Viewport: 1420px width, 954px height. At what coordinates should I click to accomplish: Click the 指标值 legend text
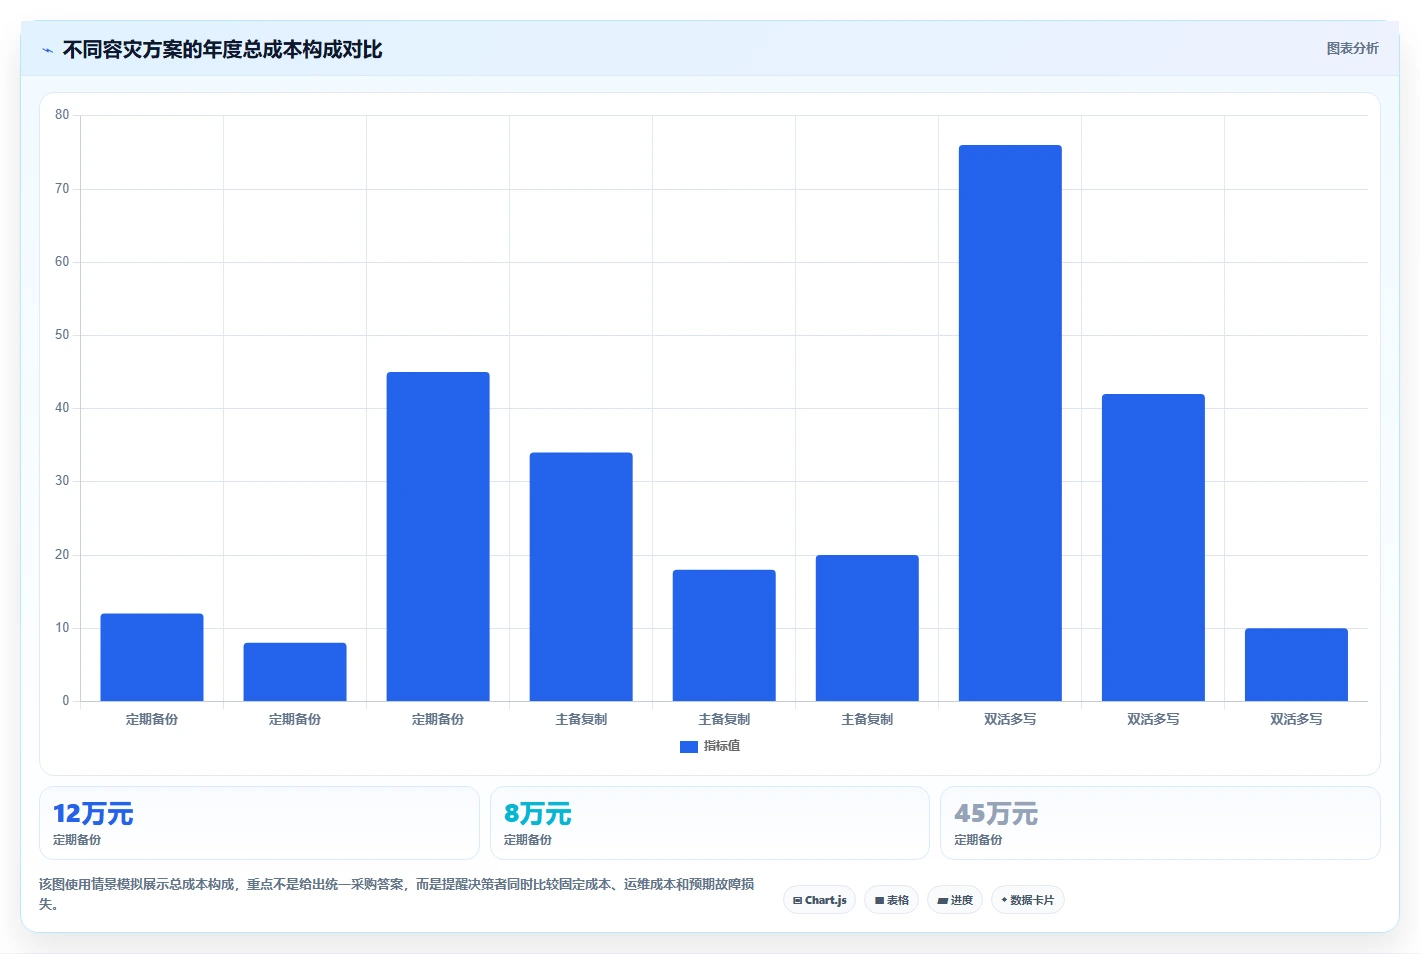pos(722,746)
